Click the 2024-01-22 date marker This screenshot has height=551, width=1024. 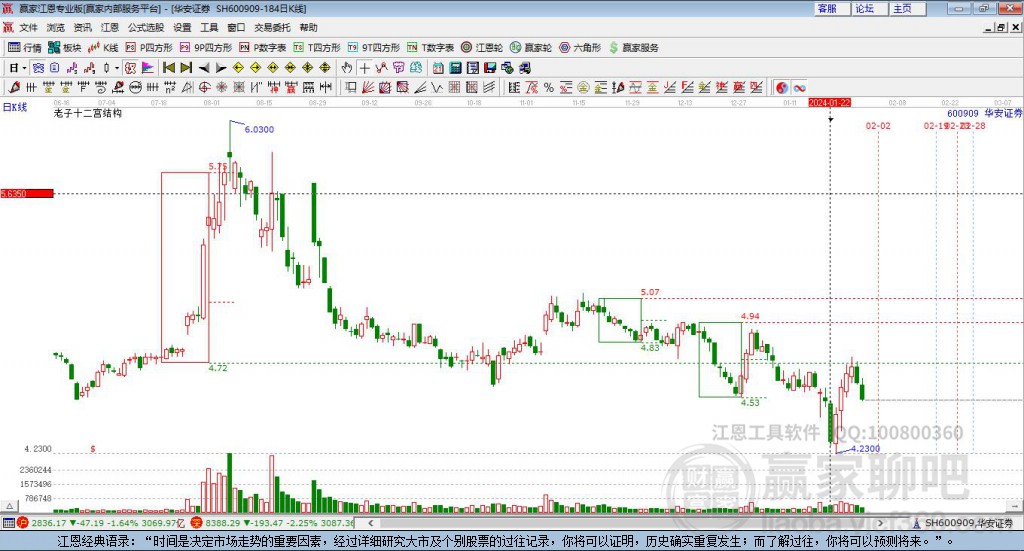point(829,102)
